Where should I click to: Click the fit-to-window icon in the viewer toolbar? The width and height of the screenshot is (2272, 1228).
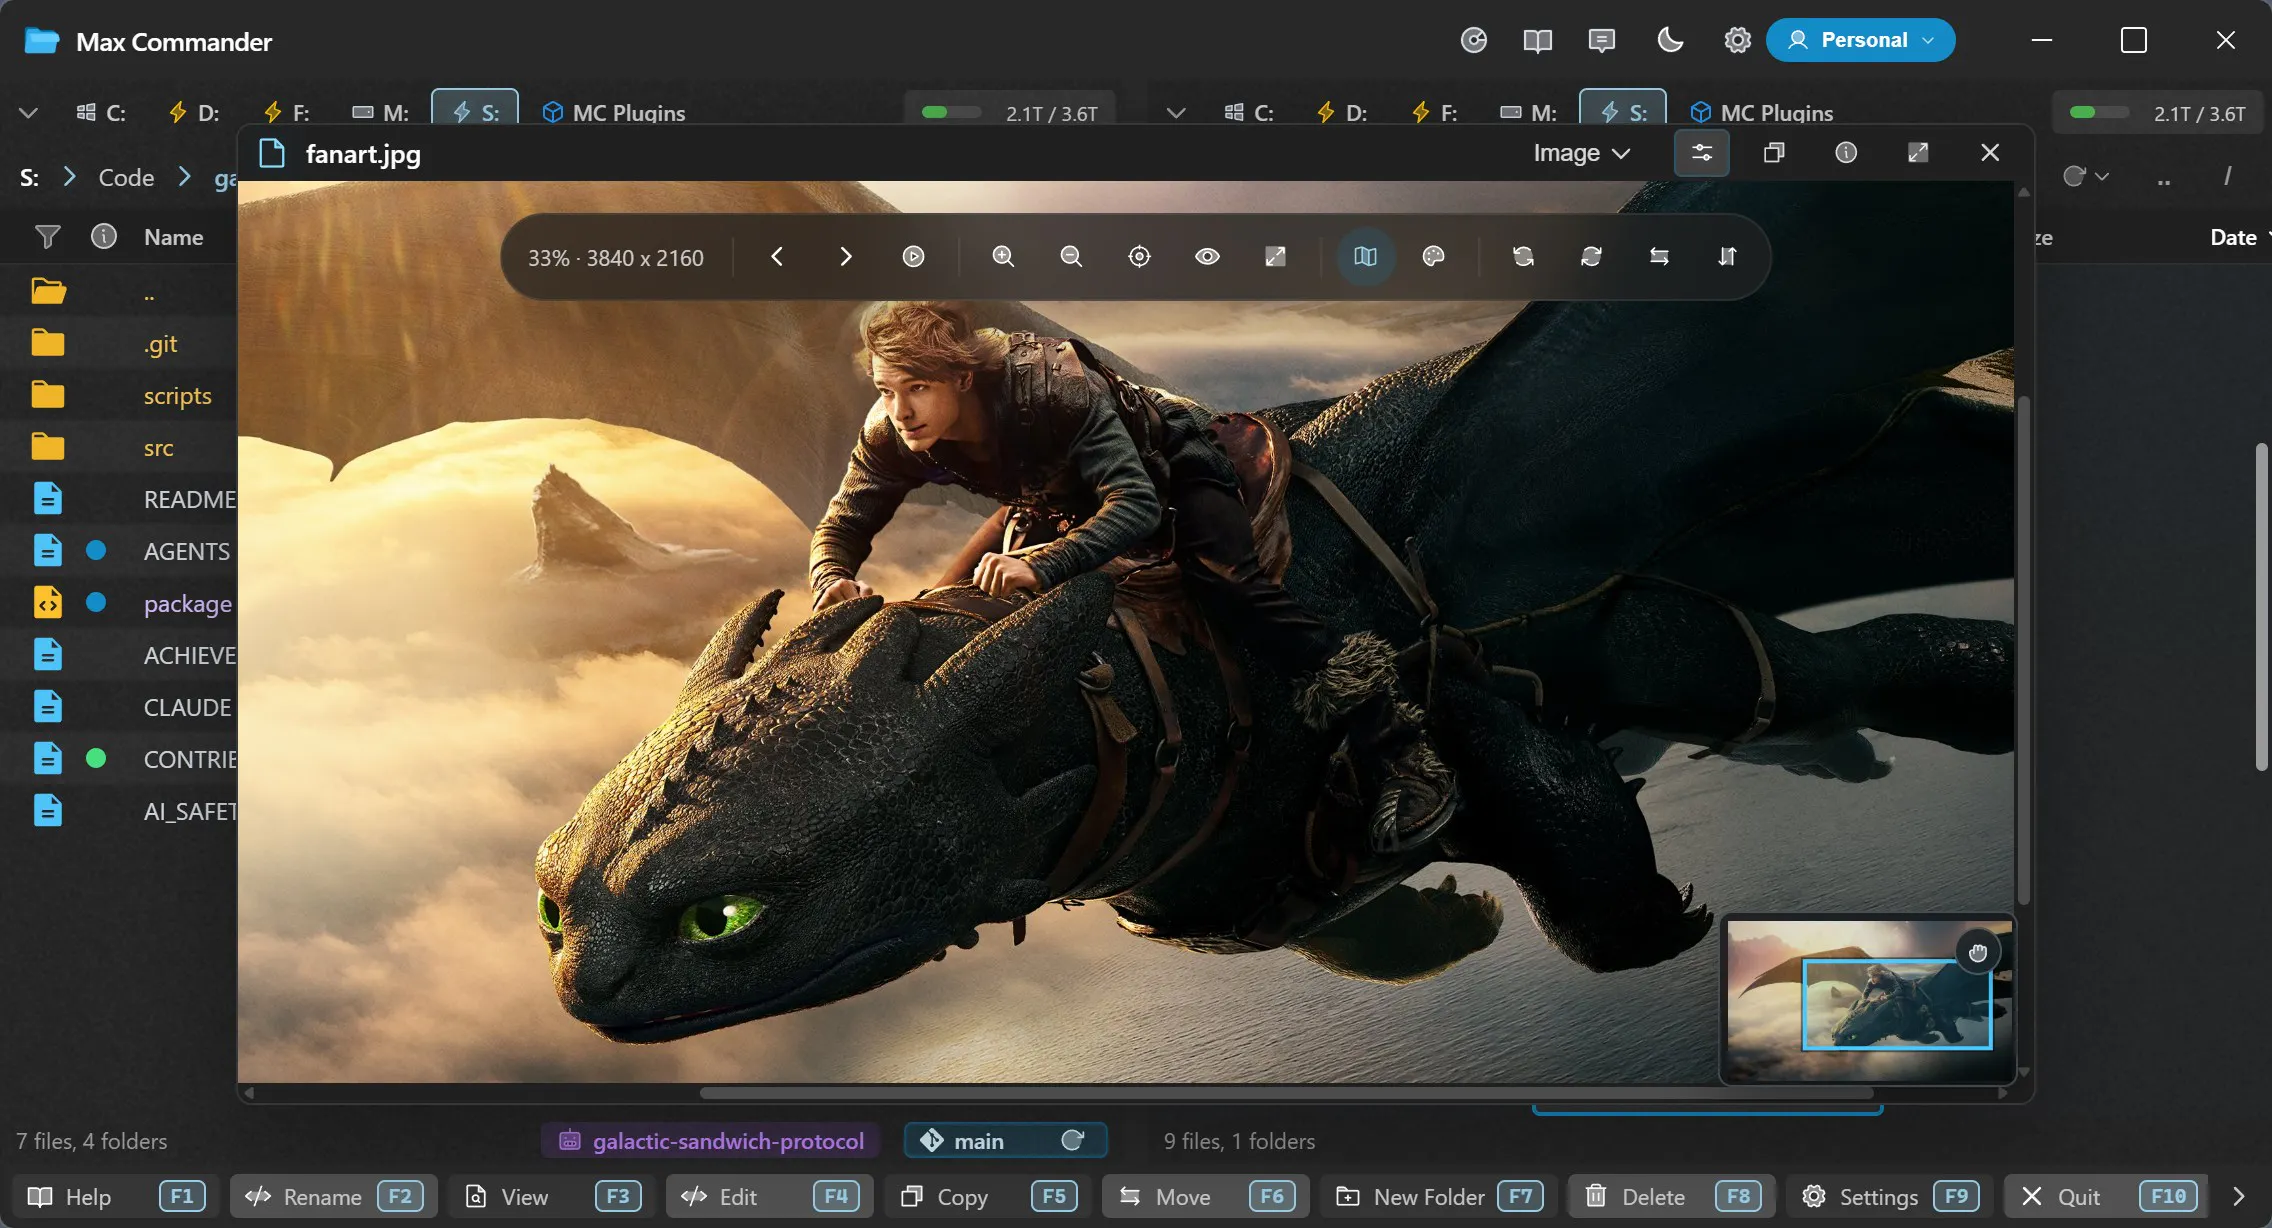coord(1275,257)
